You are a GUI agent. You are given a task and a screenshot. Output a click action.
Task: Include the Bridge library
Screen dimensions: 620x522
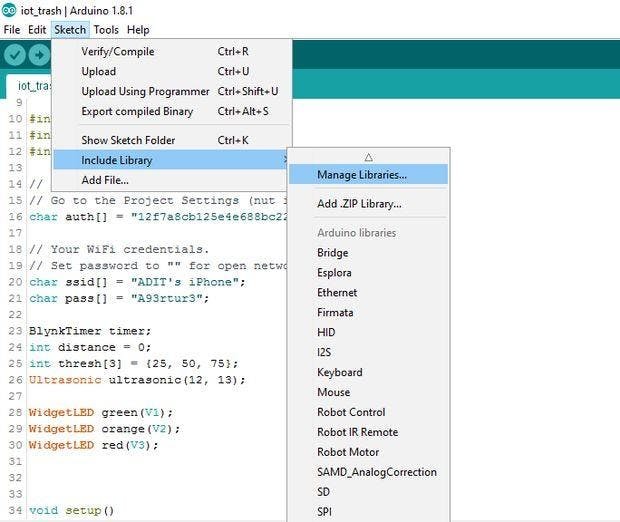point(369,253)
